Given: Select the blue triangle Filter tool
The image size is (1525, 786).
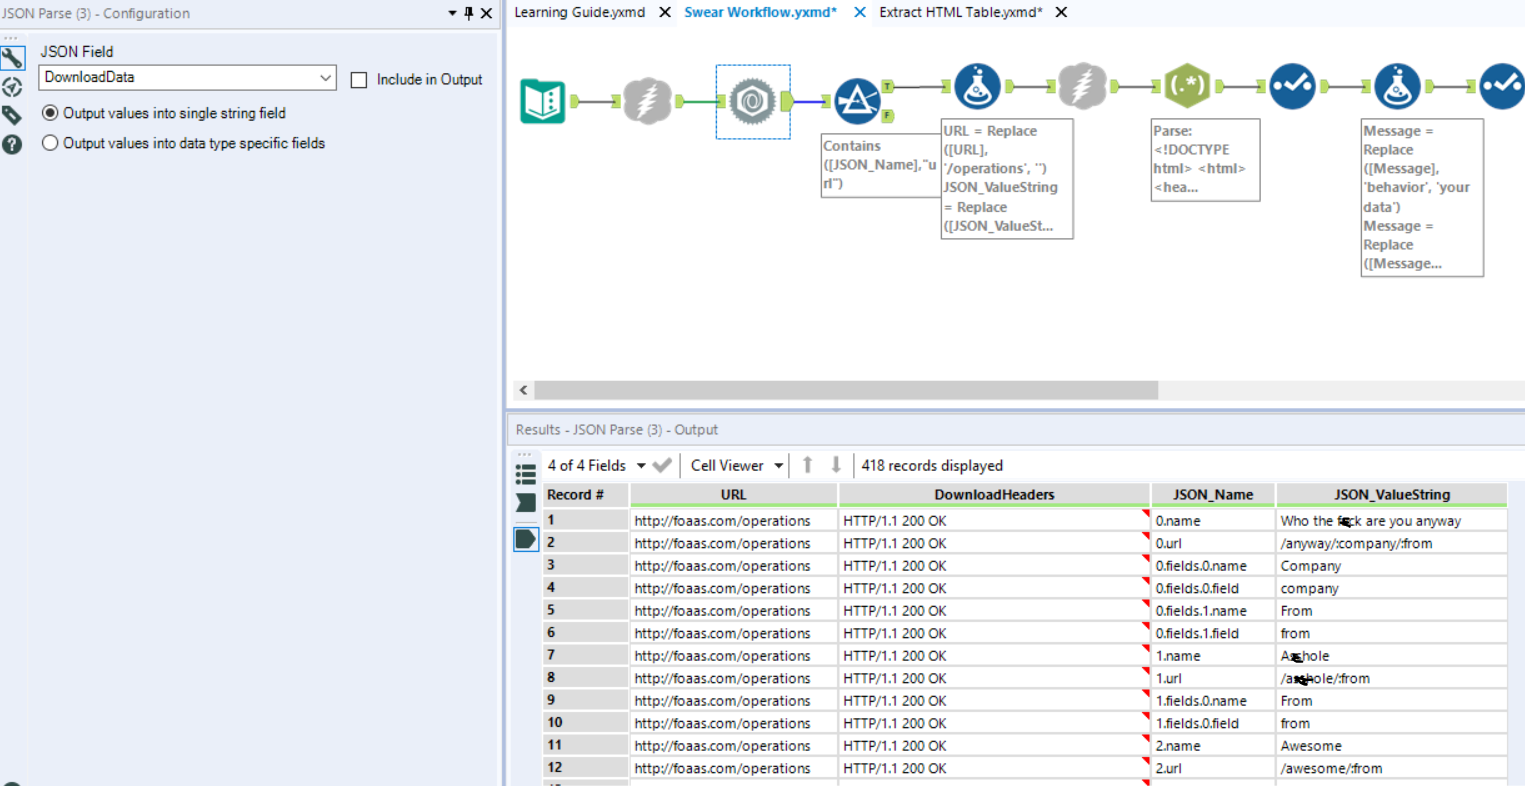Looking at the screenshot, I should click(x=857, y=101).
